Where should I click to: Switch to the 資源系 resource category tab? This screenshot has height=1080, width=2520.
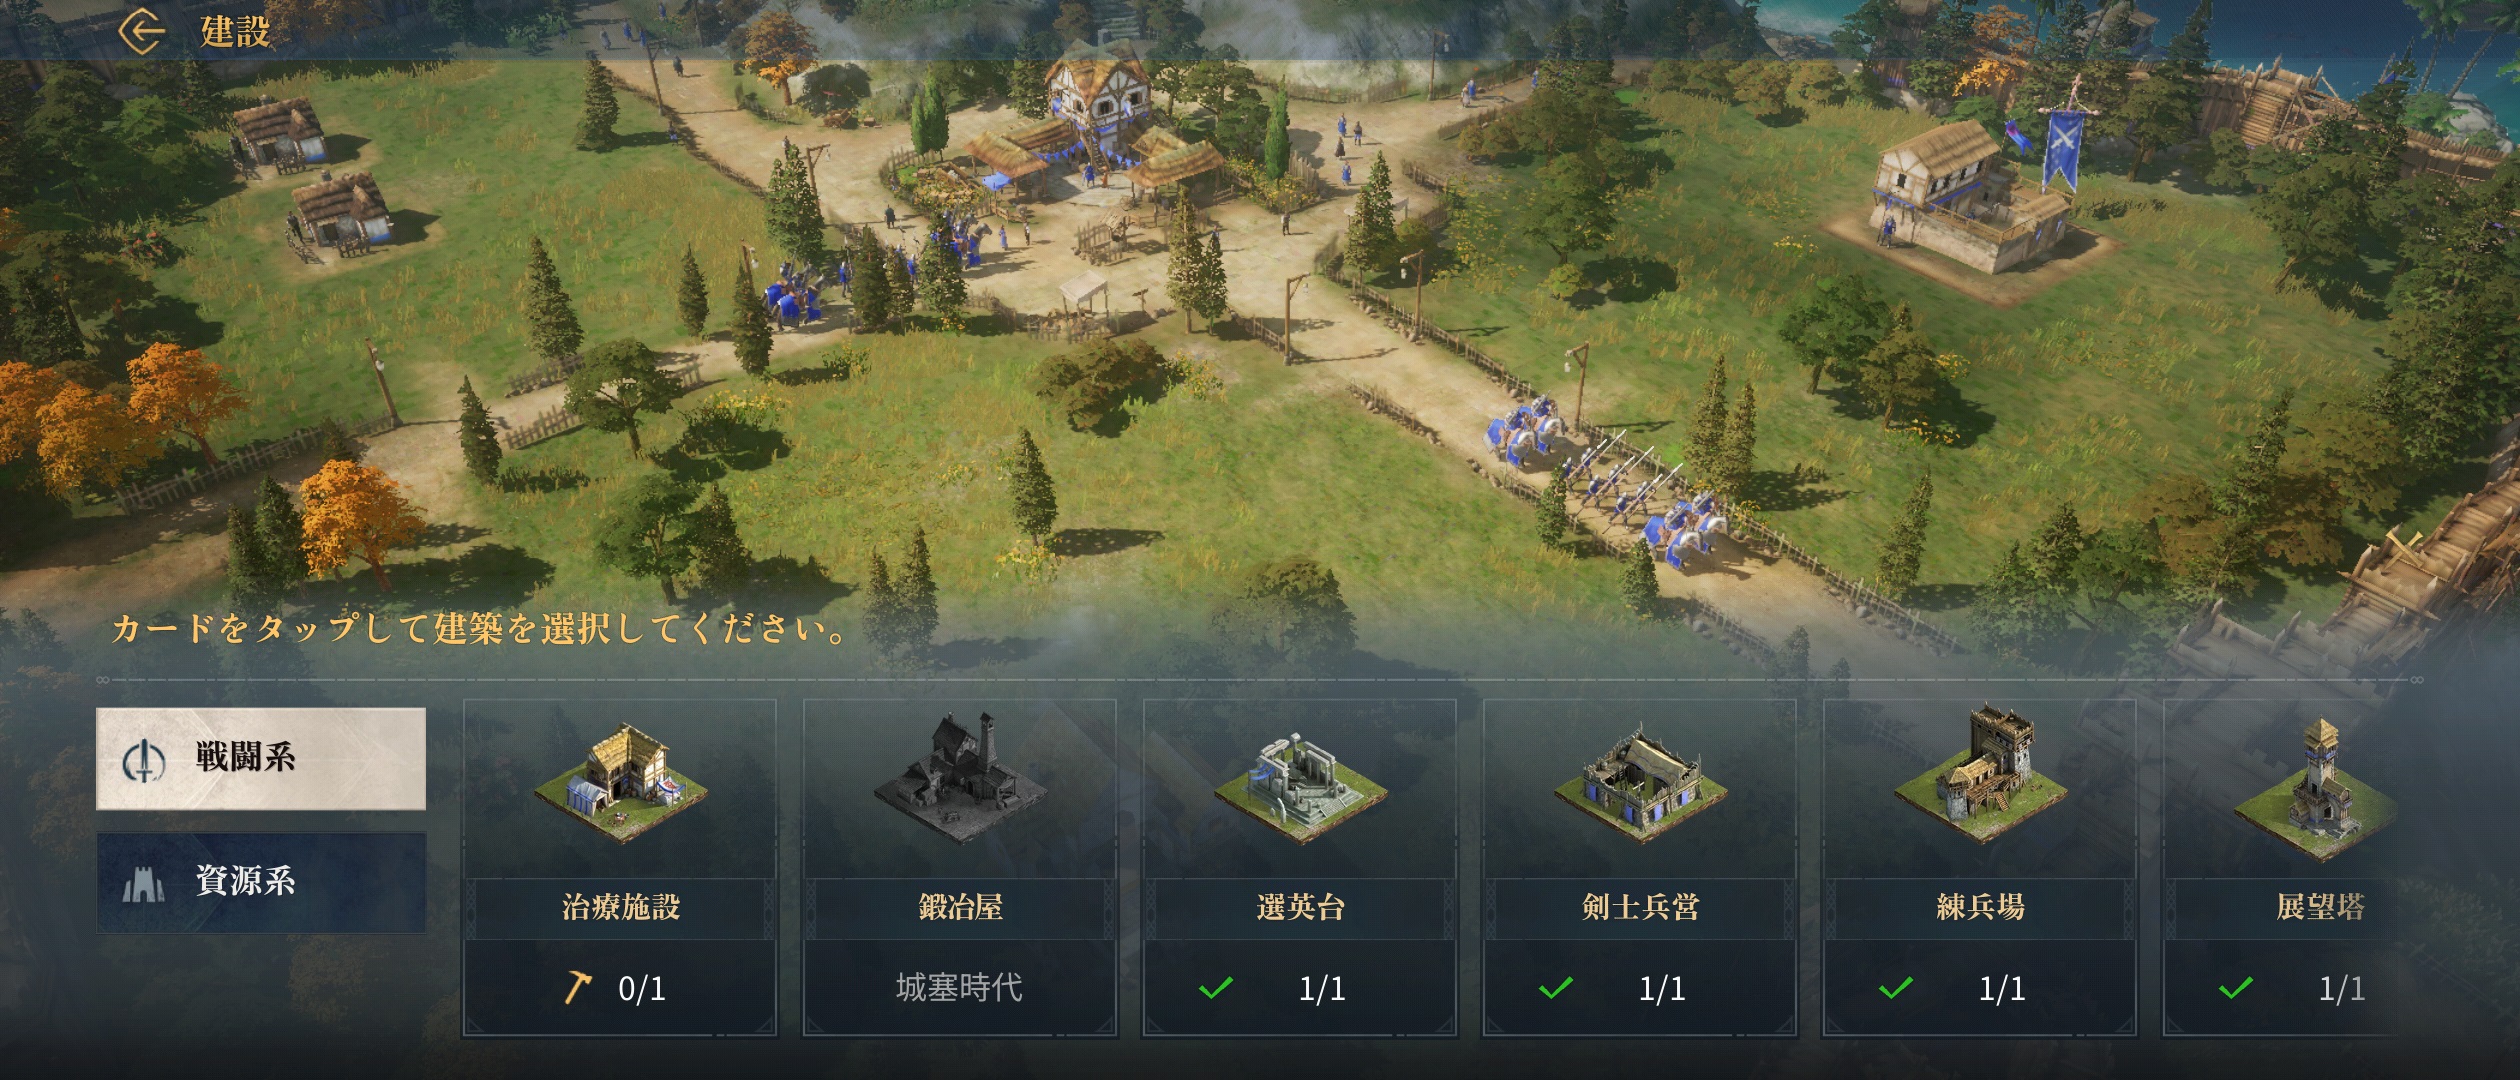pyautogui.click(x=261, y=882)
